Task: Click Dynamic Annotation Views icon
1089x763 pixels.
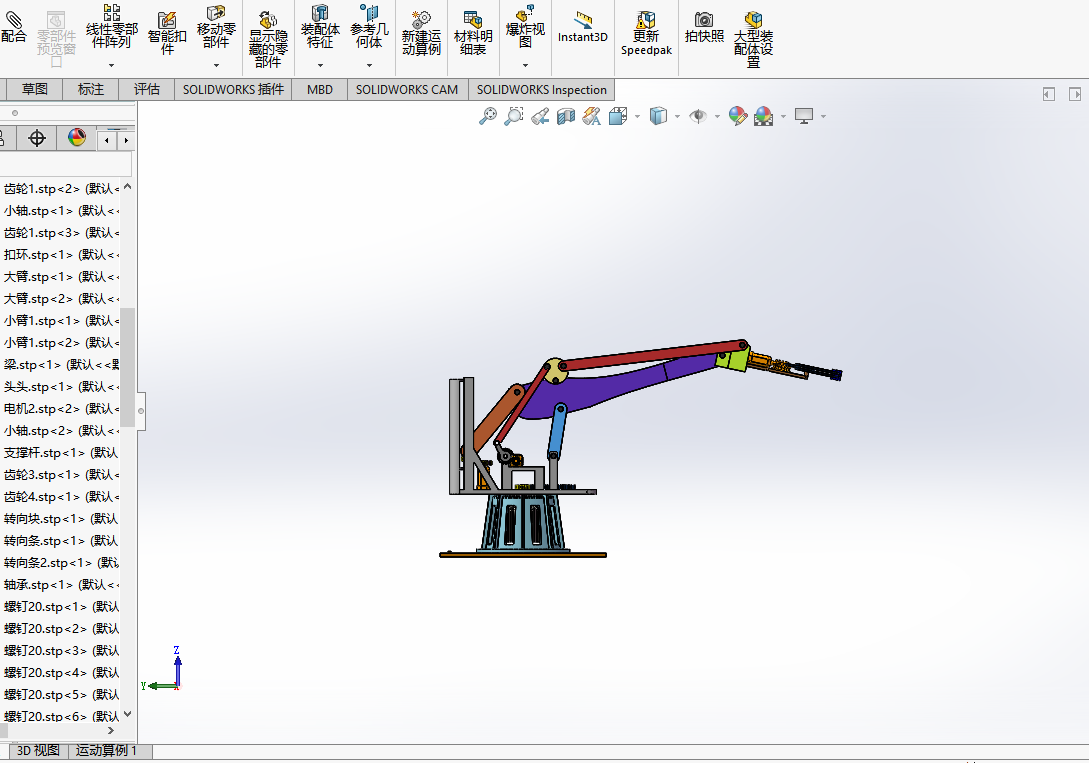Action: point(591,116)
